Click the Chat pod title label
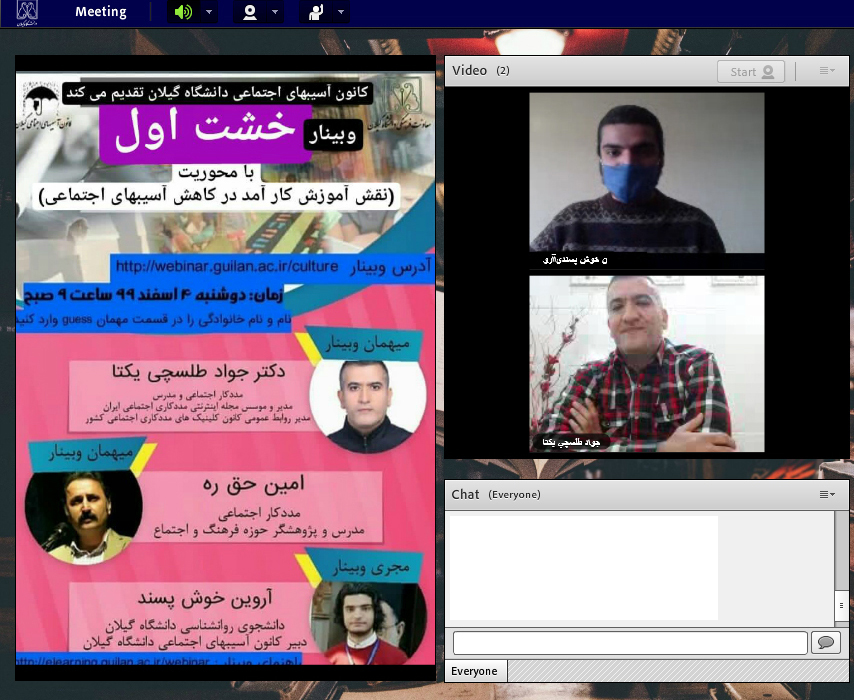This screenshot has width=854, height=700. coord(465,494)
